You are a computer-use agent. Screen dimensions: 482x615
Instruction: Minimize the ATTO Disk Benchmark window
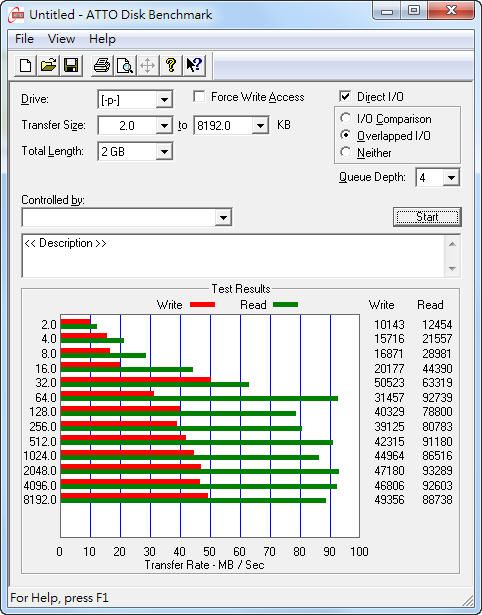point(387,11)
